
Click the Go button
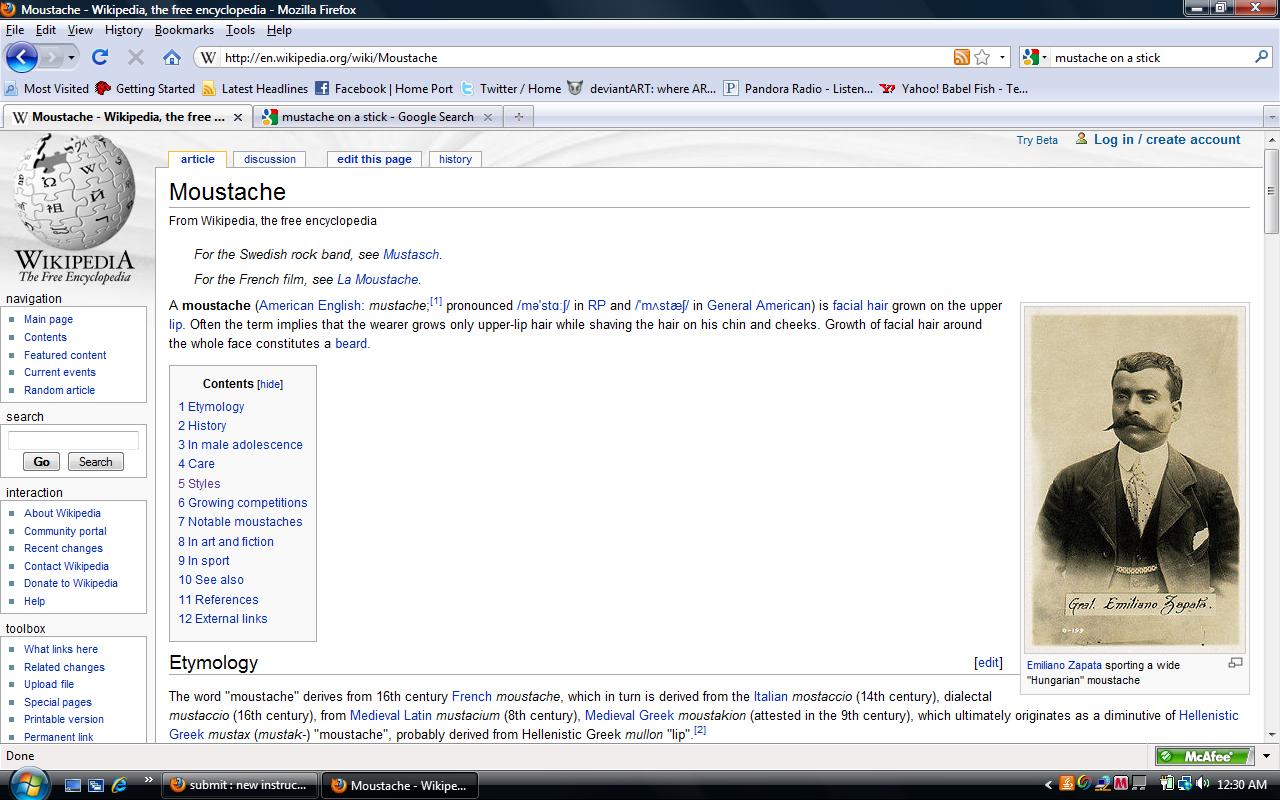[41, 462]
